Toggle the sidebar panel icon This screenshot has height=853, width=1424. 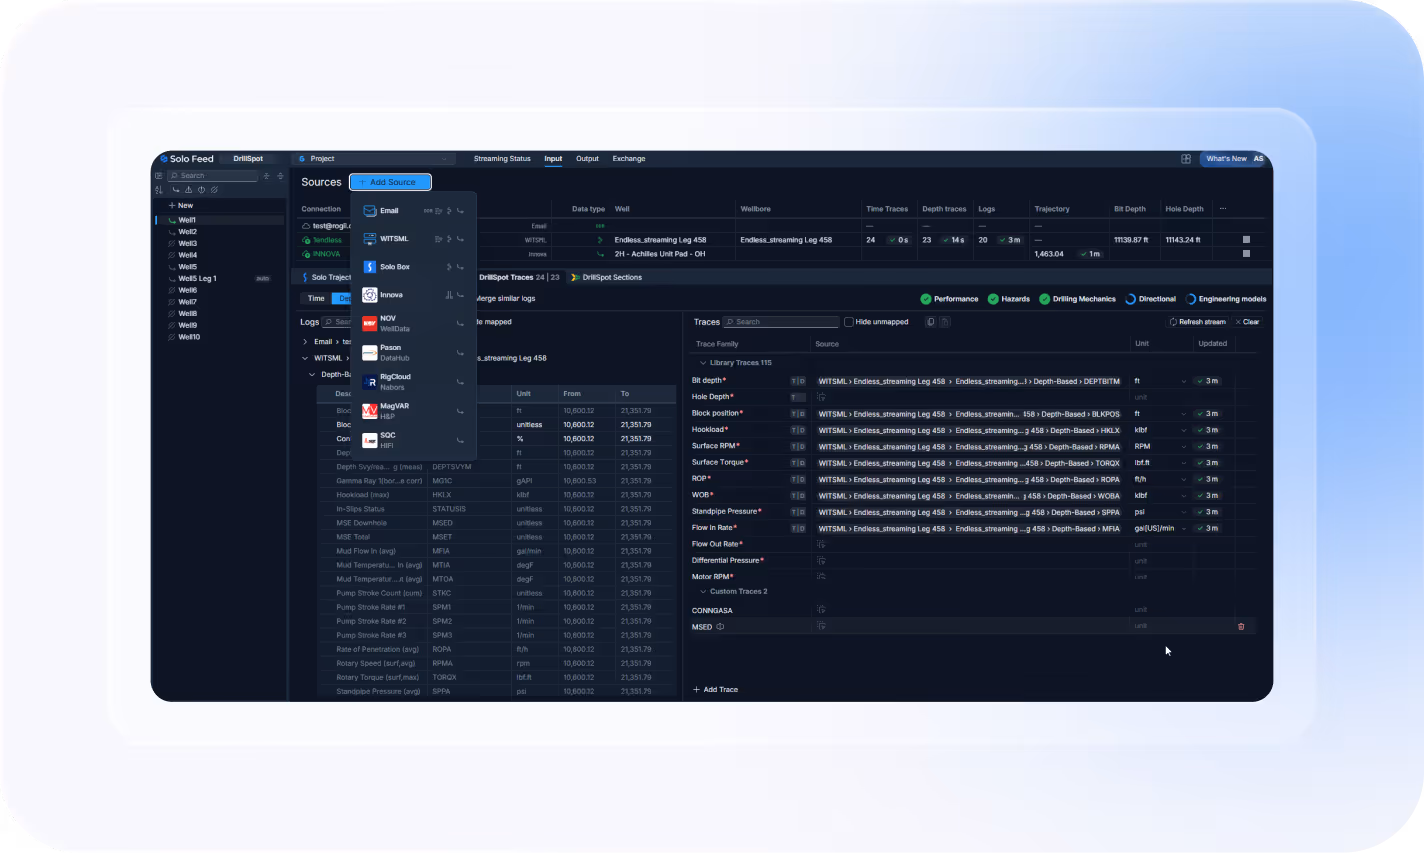pyautogui.click(x=158, y=176)
